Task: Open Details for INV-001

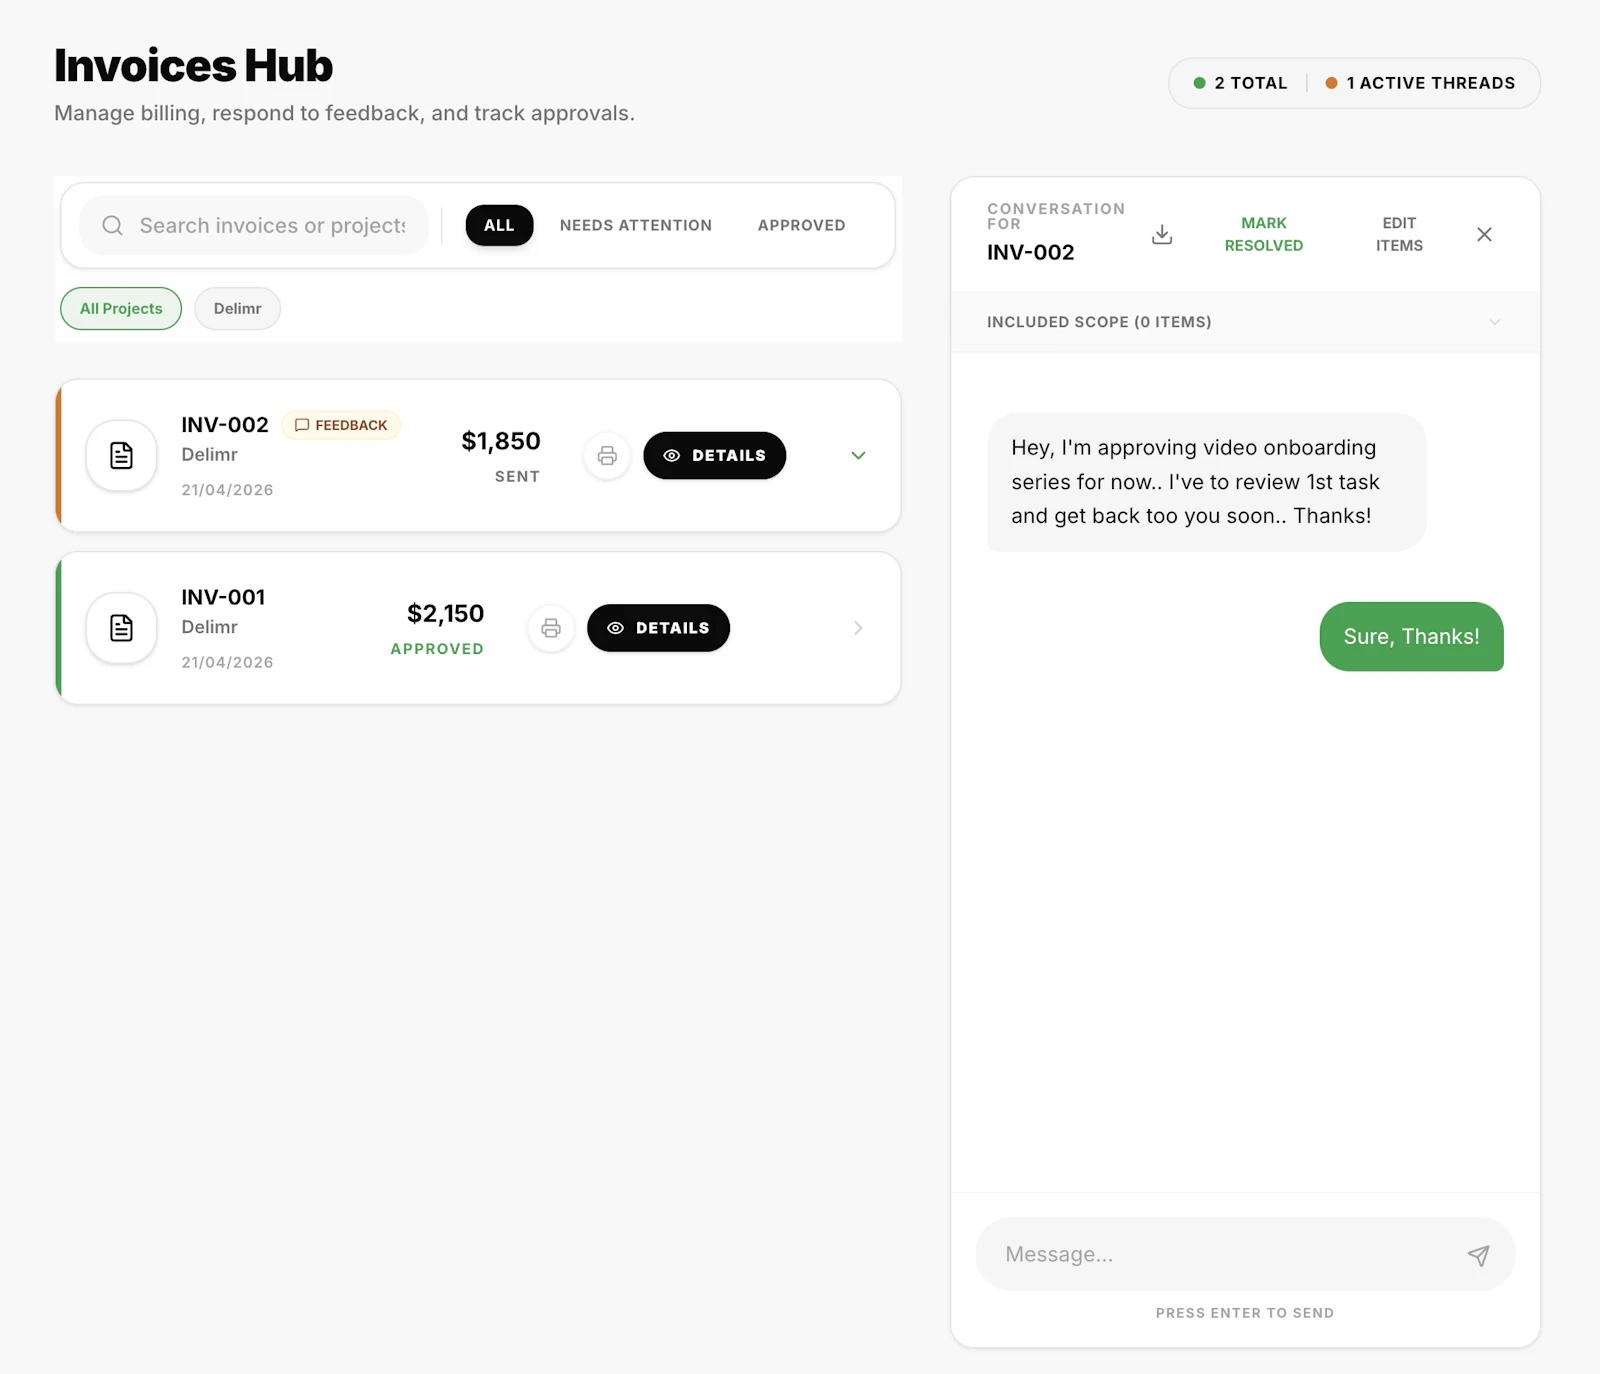Action: coord(658,628)
